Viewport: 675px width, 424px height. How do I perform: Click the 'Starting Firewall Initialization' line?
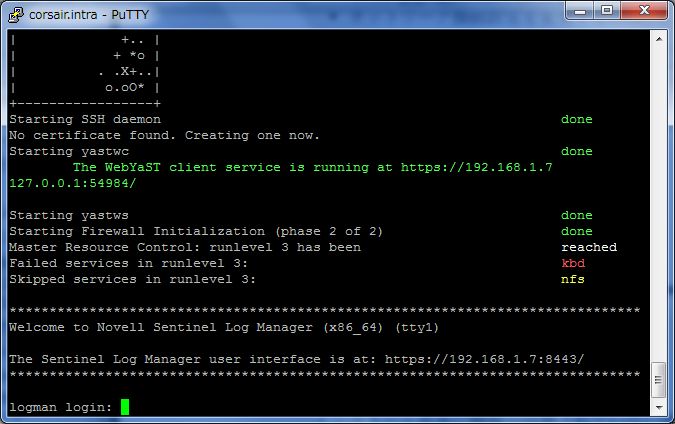(196, 231)
